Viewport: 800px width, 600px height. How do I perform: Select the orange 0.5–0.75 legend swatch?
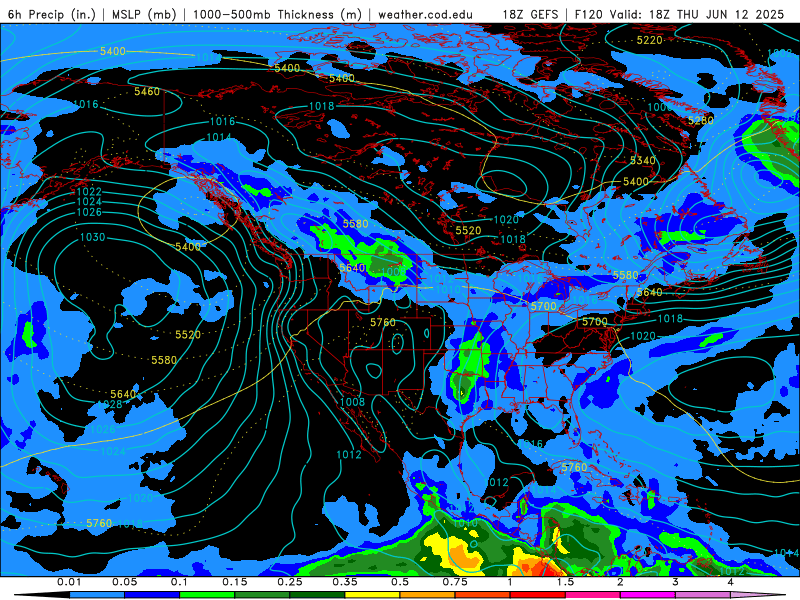coord(428,595)
